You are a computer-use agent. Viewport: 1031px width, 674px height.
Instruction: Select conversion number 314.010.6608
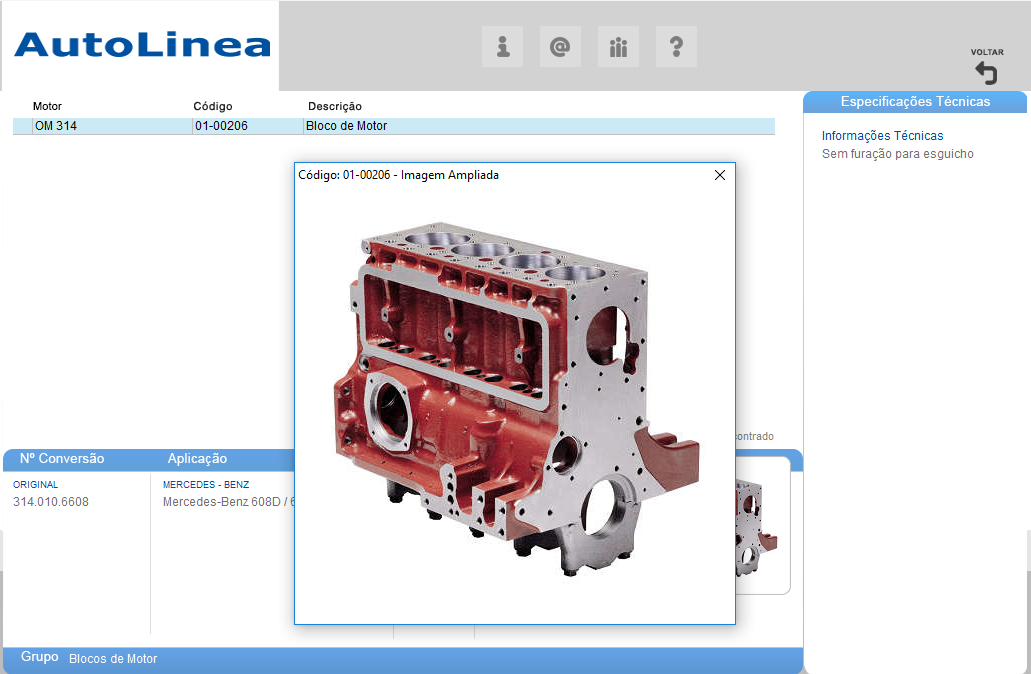pos(51,502)
